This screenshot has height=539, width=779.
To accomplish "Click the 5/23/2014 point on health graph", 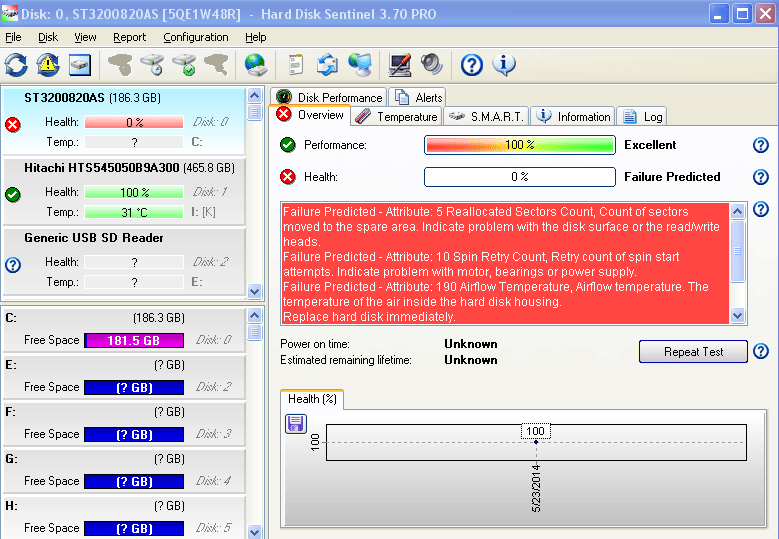I will [x=536, y=442].
